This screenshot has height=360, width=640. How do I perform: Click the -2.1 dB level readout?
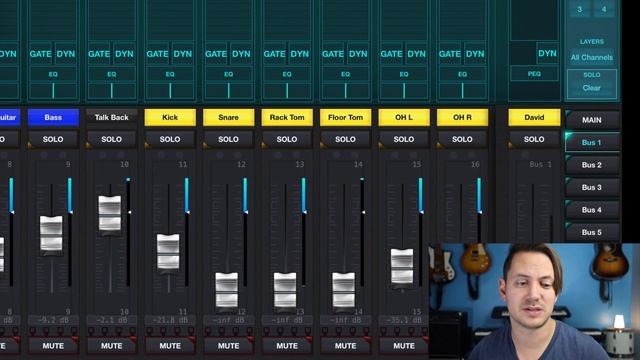[x=111, y=320]
